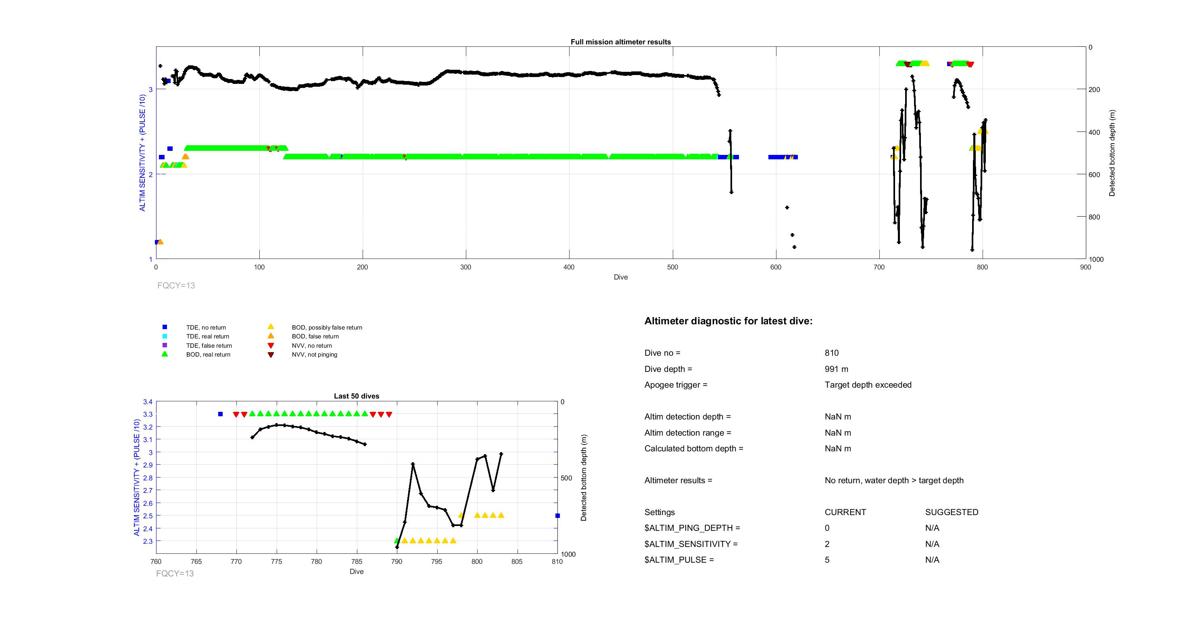Image resolution: width=1200 pixels, height=622 pixels.
Task: Click the 'CURRENT' column header
Action: point(846,512)
